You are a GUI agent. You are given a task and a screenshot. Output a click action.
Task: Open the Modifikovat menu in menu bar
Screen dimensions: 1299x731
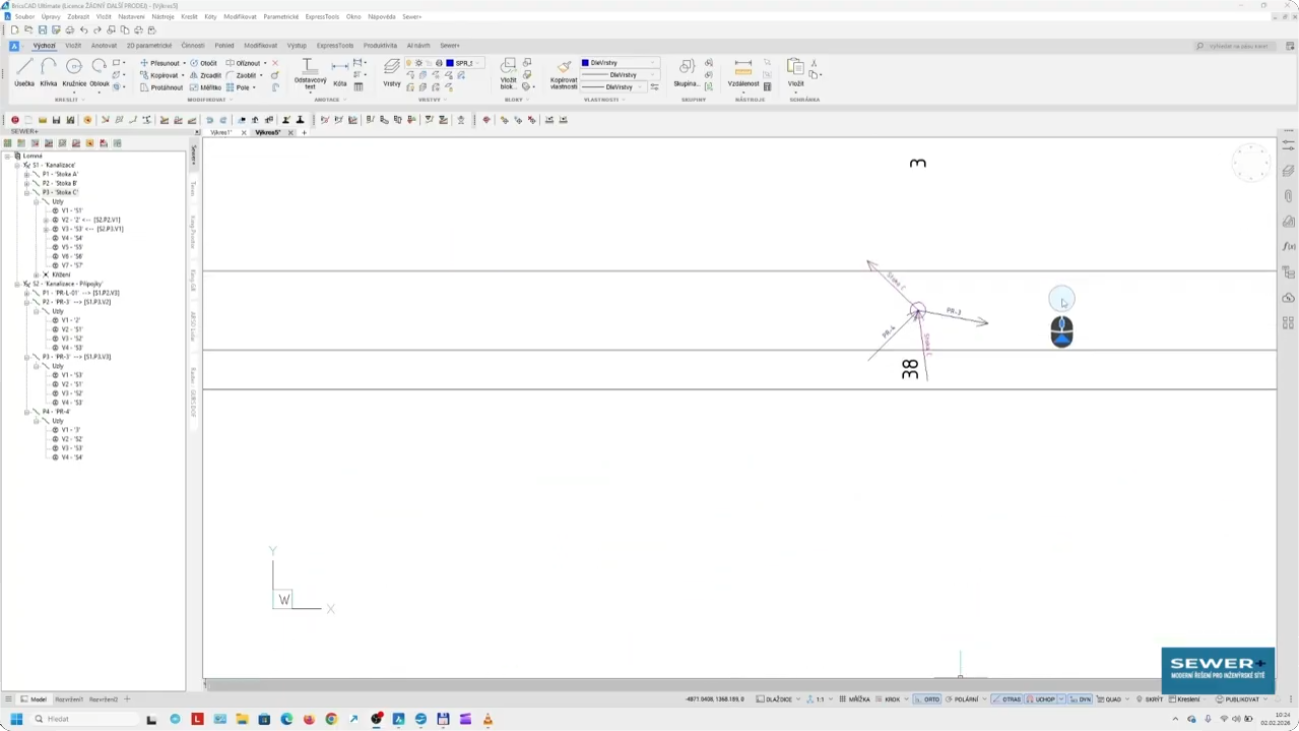[239, 17]
